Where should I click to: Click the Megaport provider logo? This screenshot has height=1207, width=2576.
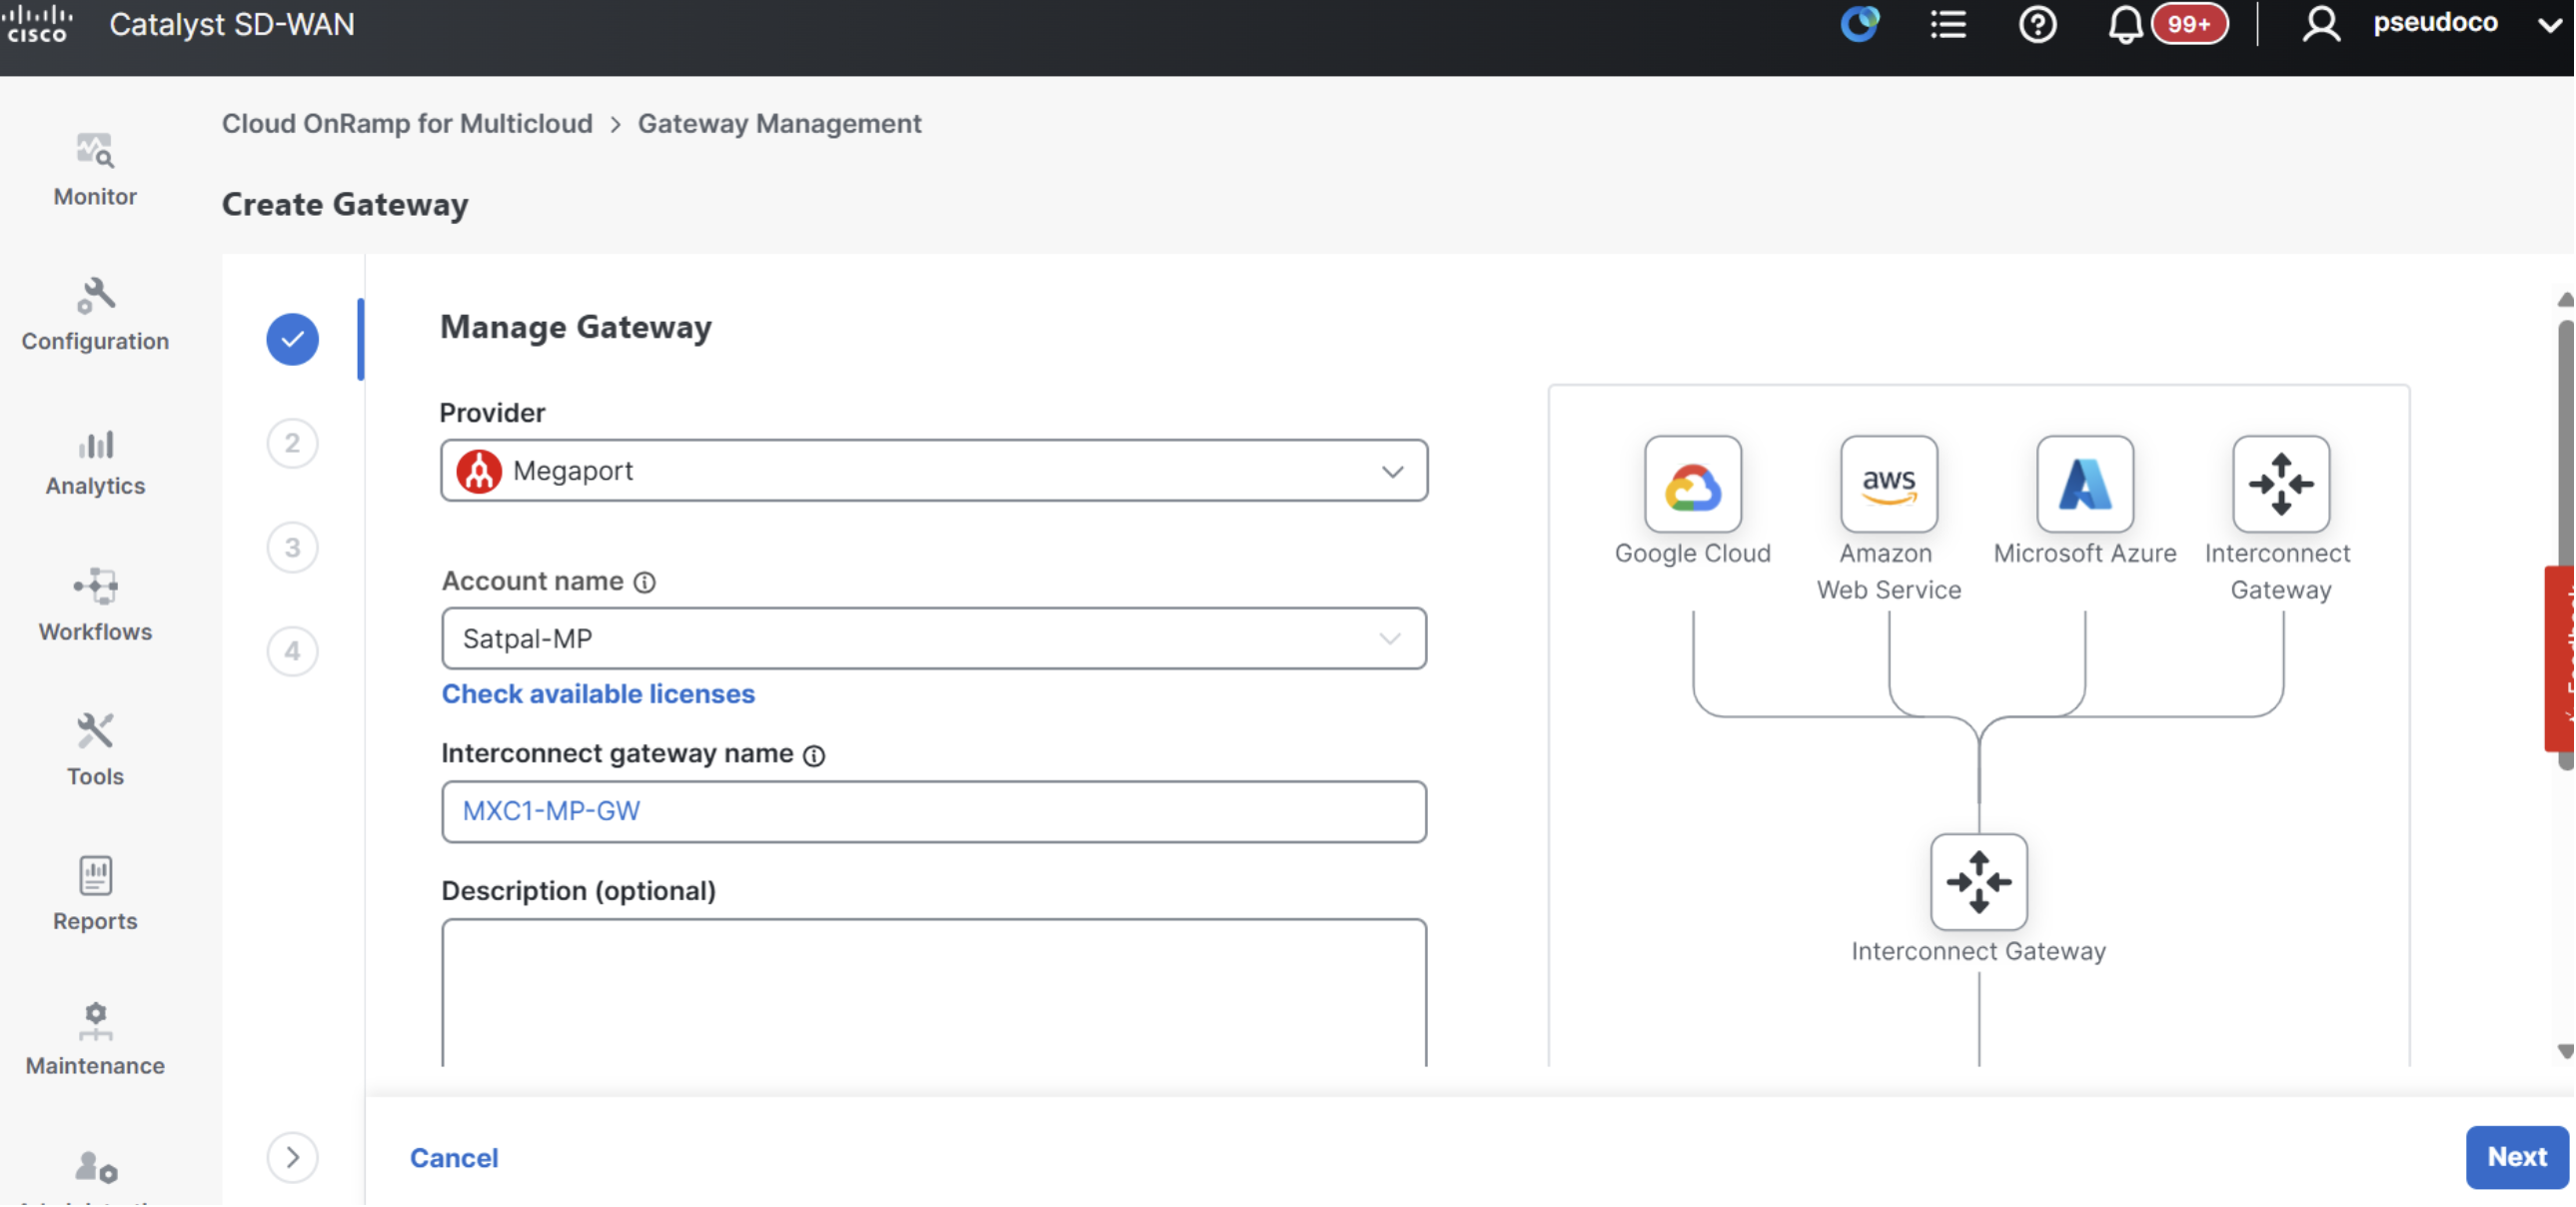click(479, 471)
